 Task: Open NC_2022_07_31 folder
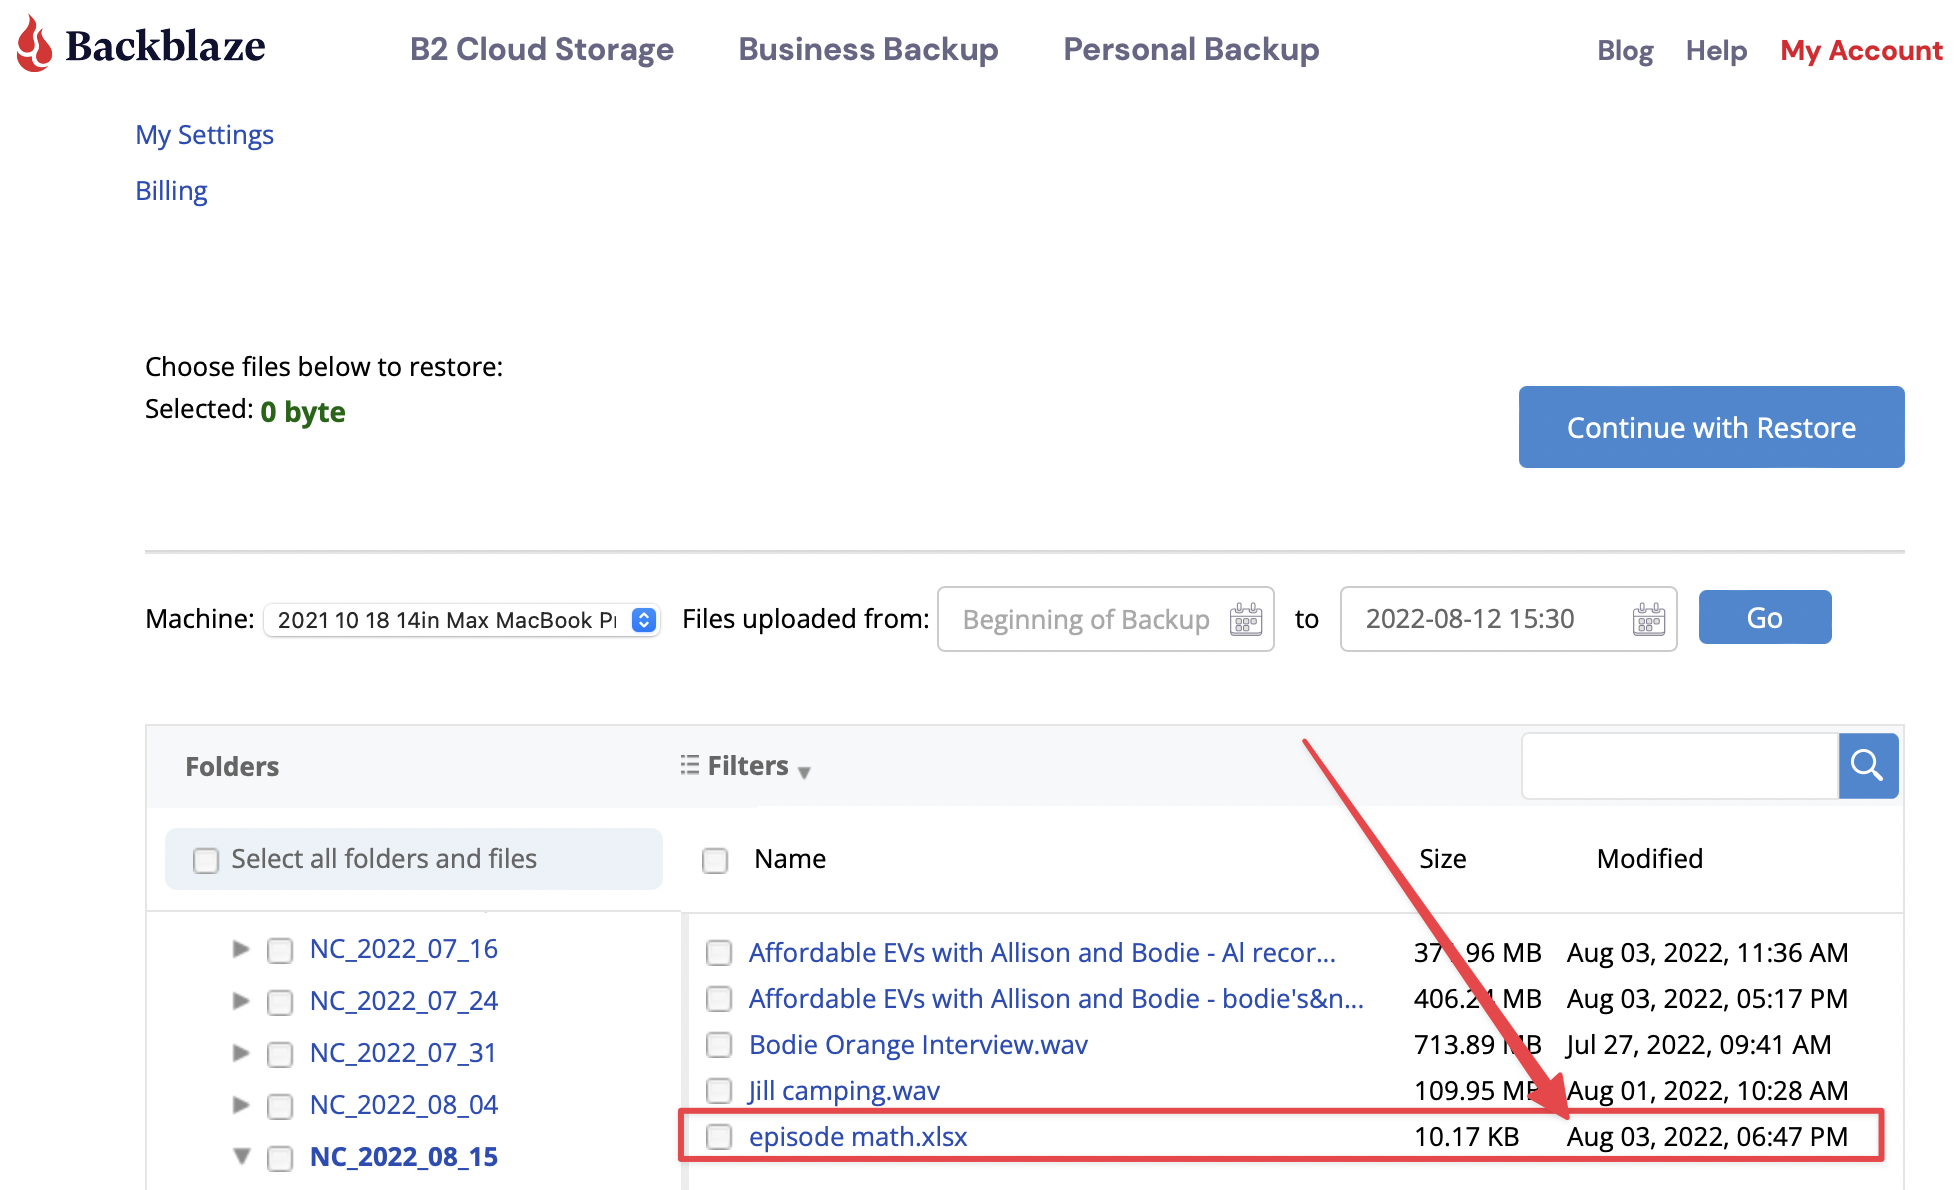403,1053
